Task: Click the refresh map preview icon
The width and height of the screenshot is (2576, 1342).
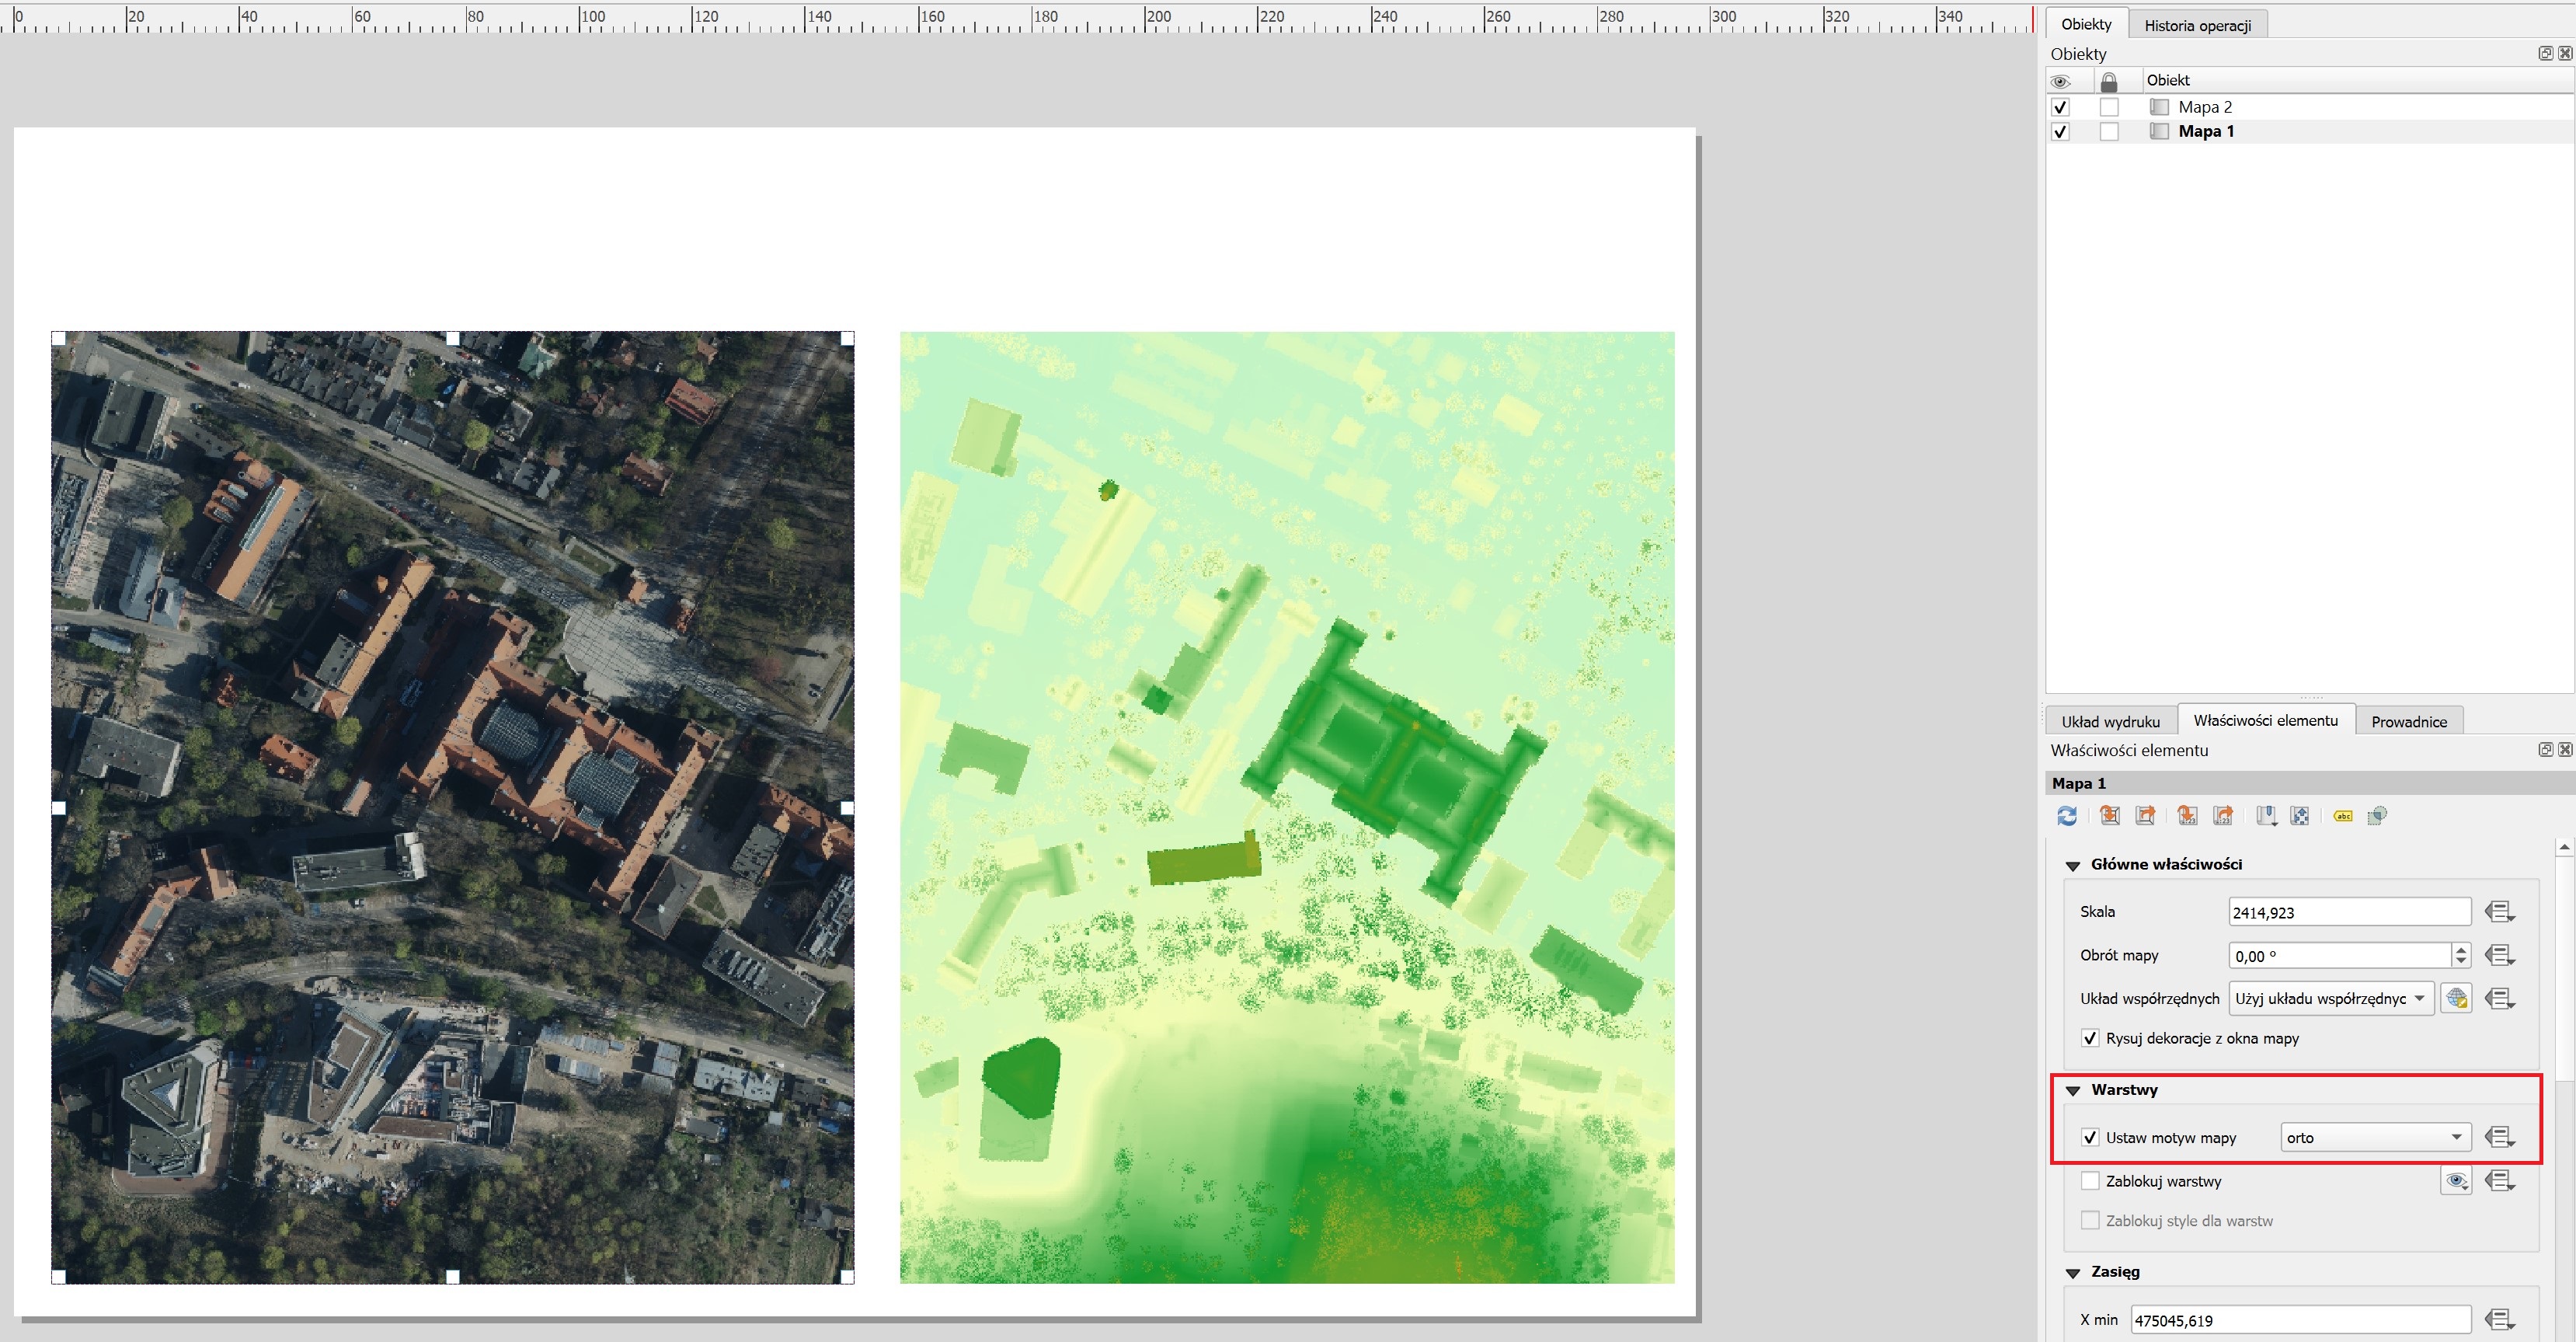Action: coord(2067,816)
